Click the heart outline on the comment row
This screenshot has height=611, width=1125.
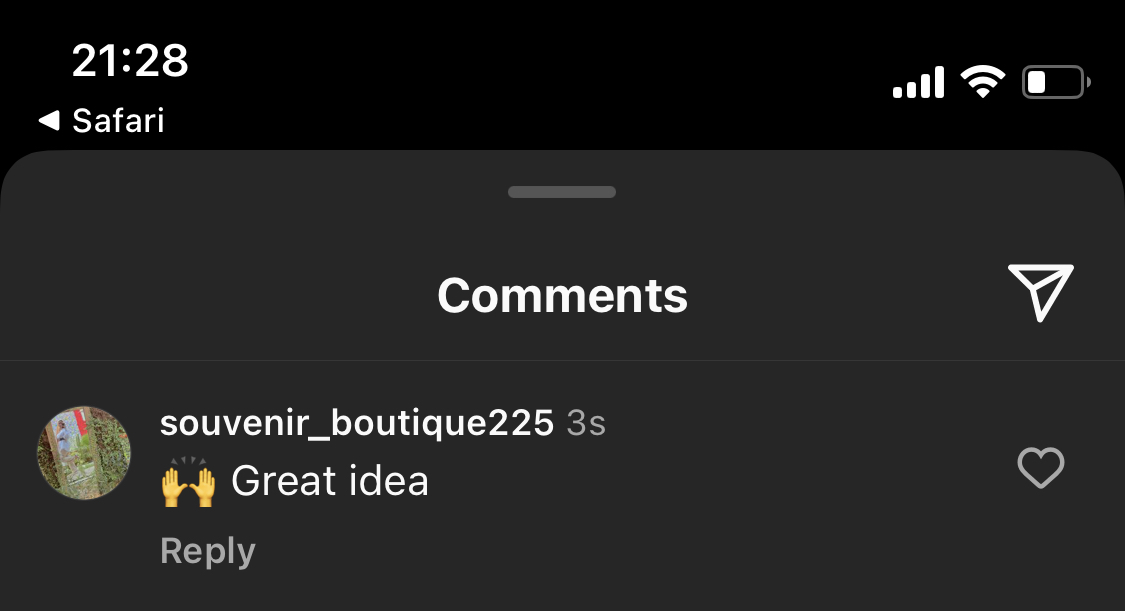tap(1040, 468)
